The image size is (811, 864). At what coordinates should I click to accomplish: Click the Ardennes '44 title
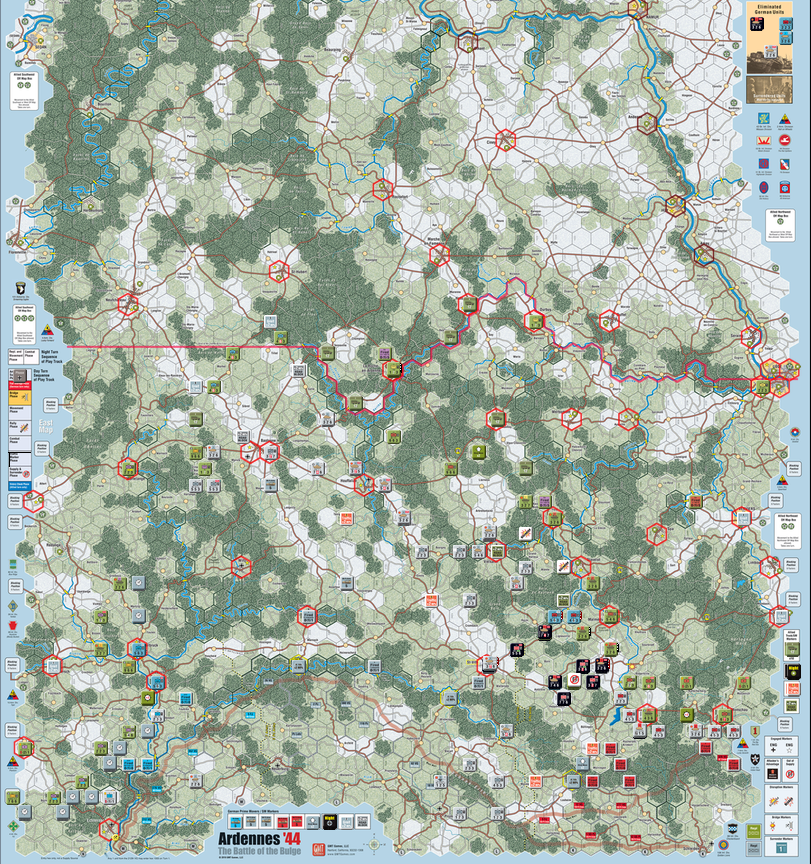(259, 839)
